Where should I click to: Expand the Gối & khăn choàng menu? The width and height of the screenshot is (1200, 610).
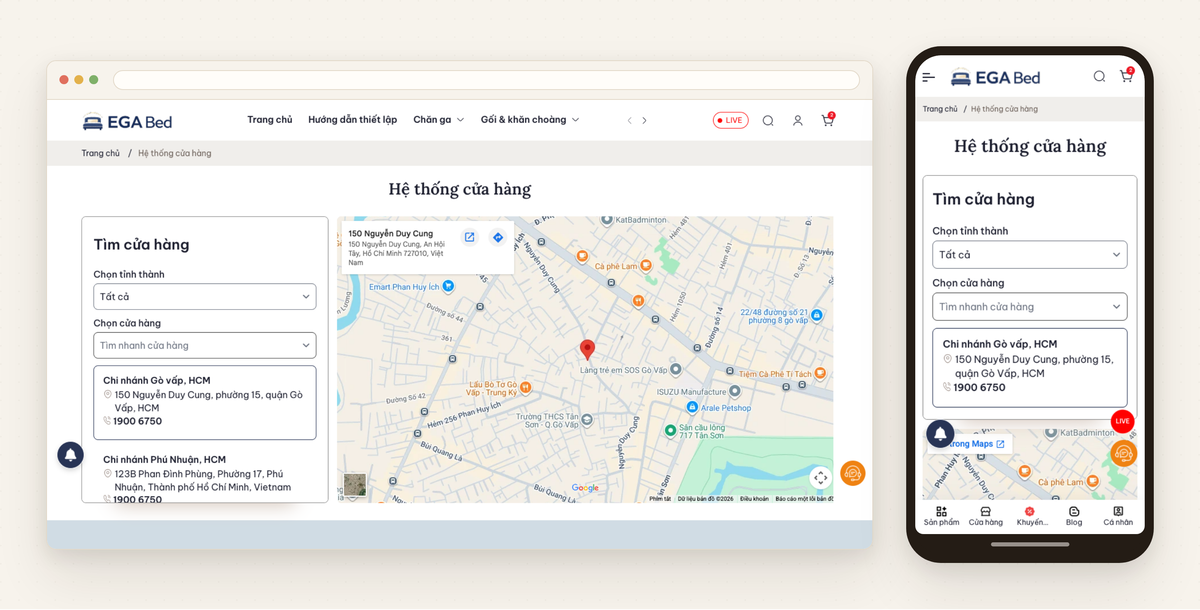(530, 119)
